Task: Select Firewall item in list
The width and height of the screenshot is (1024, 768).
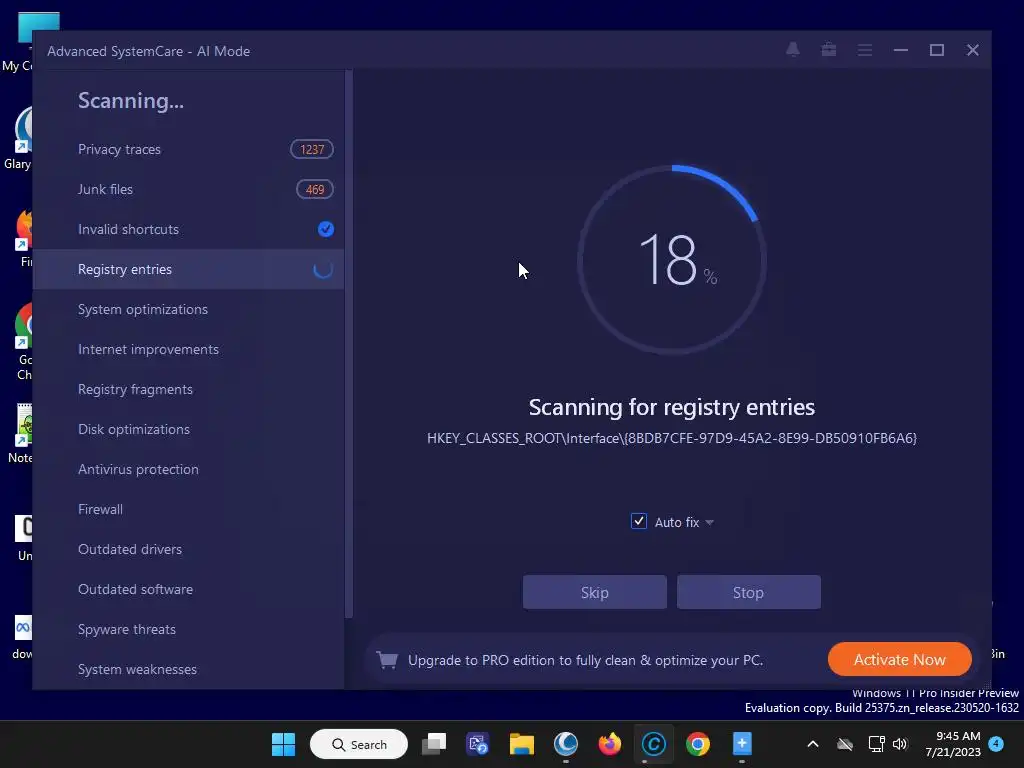Action: click(x=188, y=509)
